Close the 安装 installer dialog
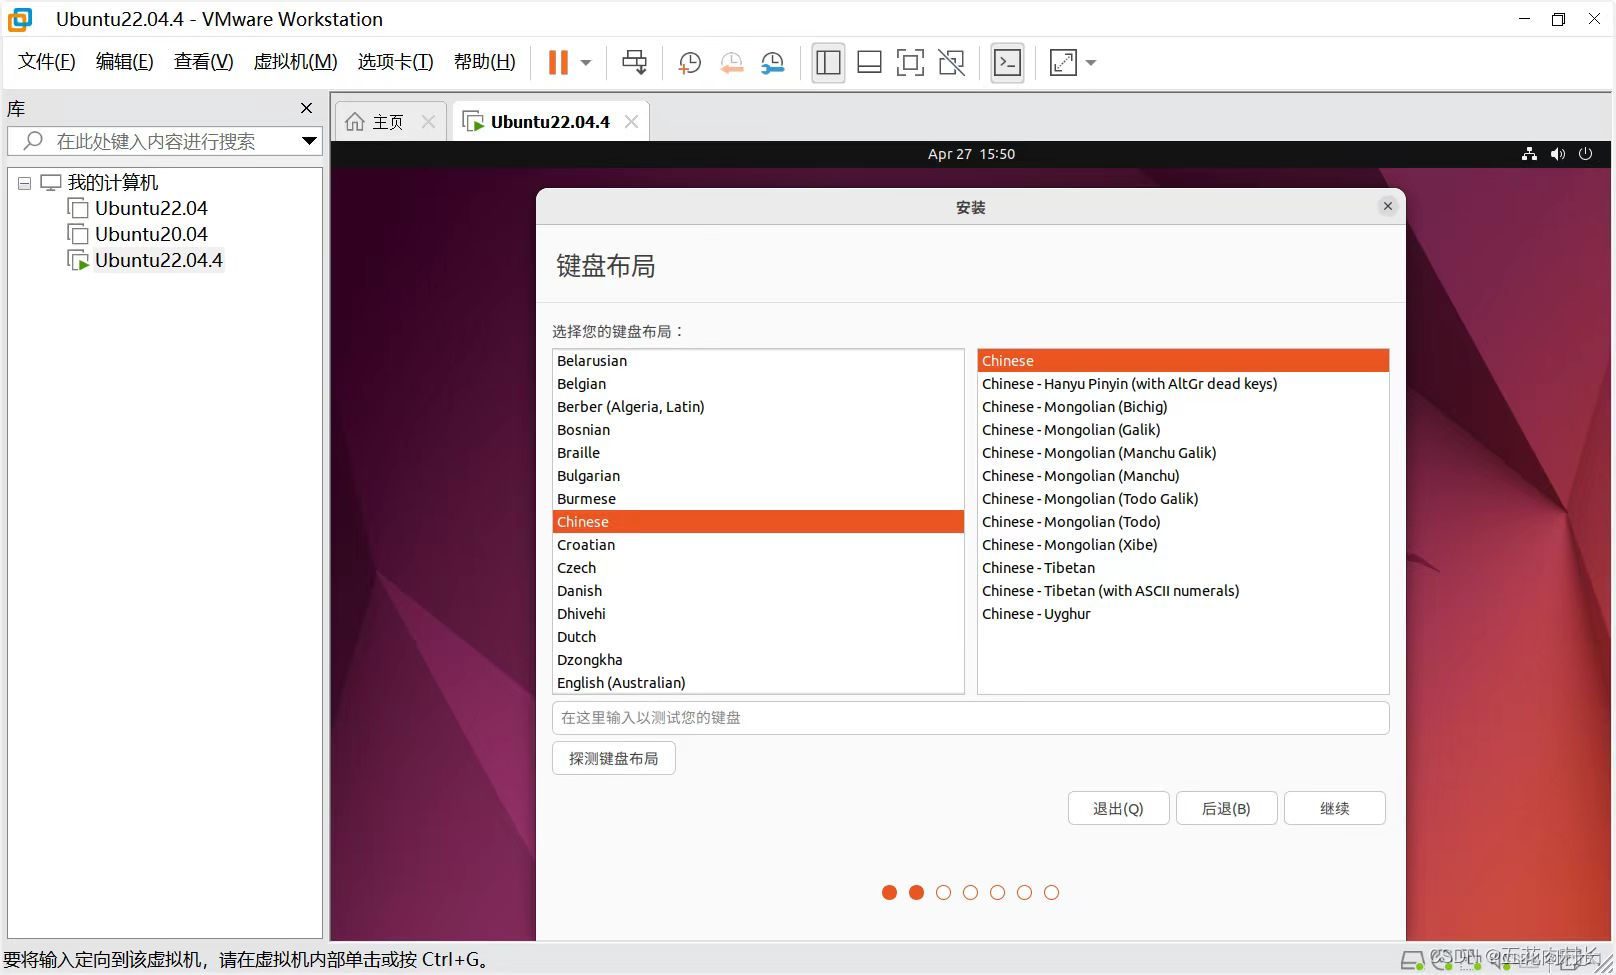 pyautogui.click(x=1387, y=206)
